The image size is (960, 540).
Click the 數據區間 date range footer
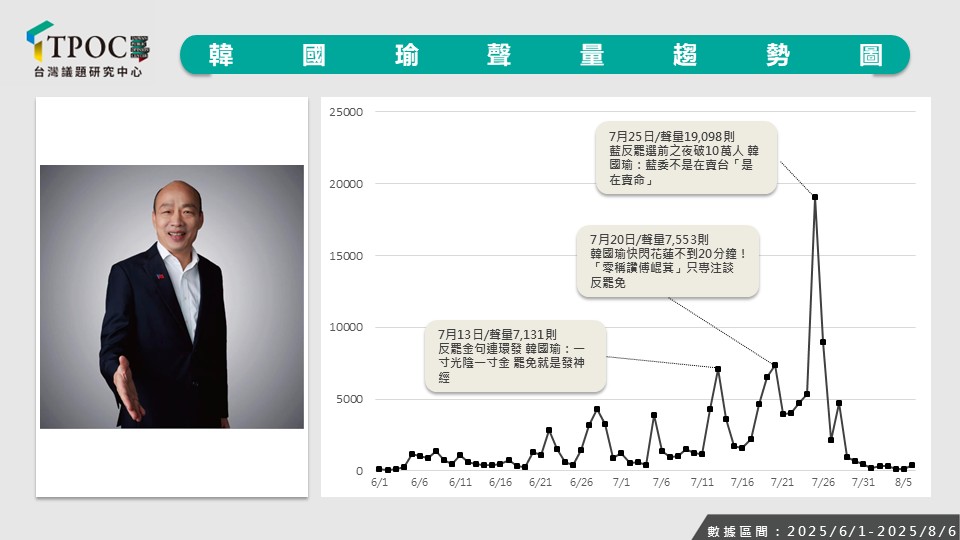pyautogui.click(x=825, y=529)
